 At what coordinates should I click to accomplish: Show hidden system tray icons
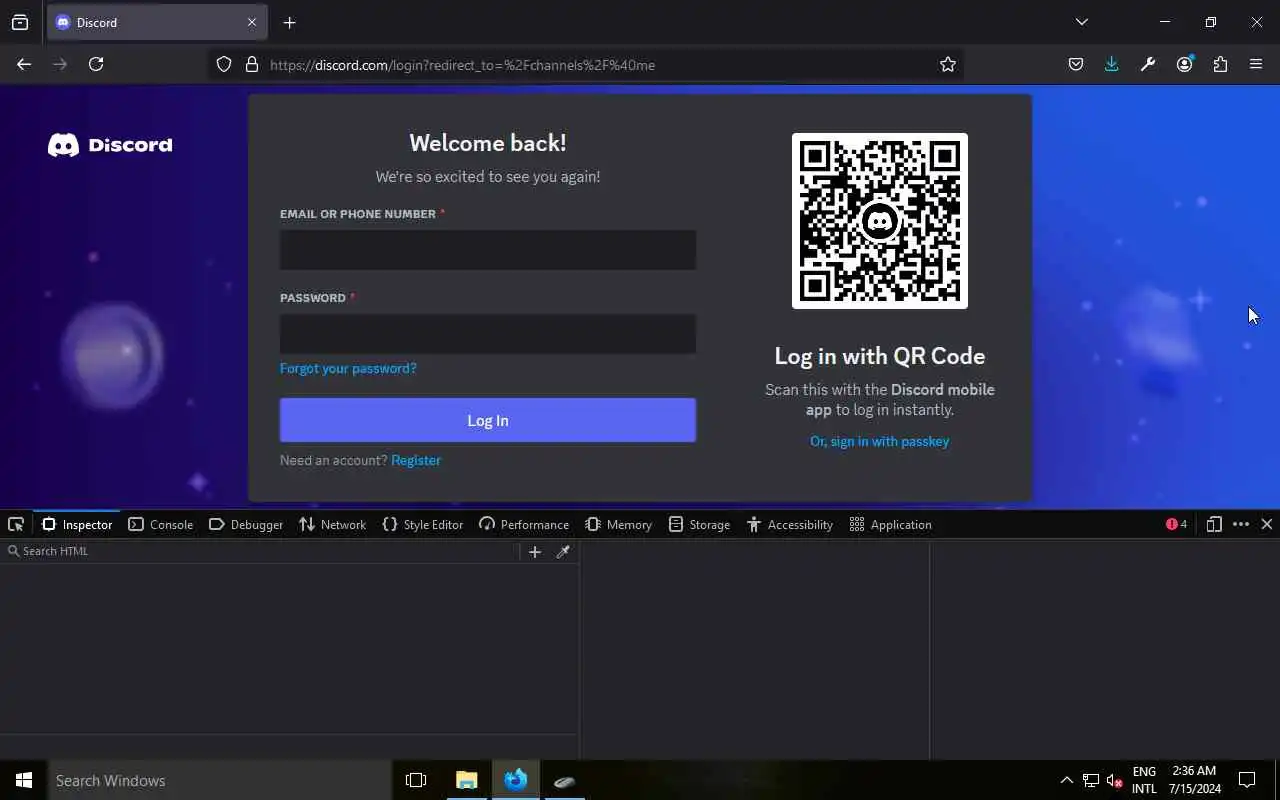click(x=1066, y=780)
